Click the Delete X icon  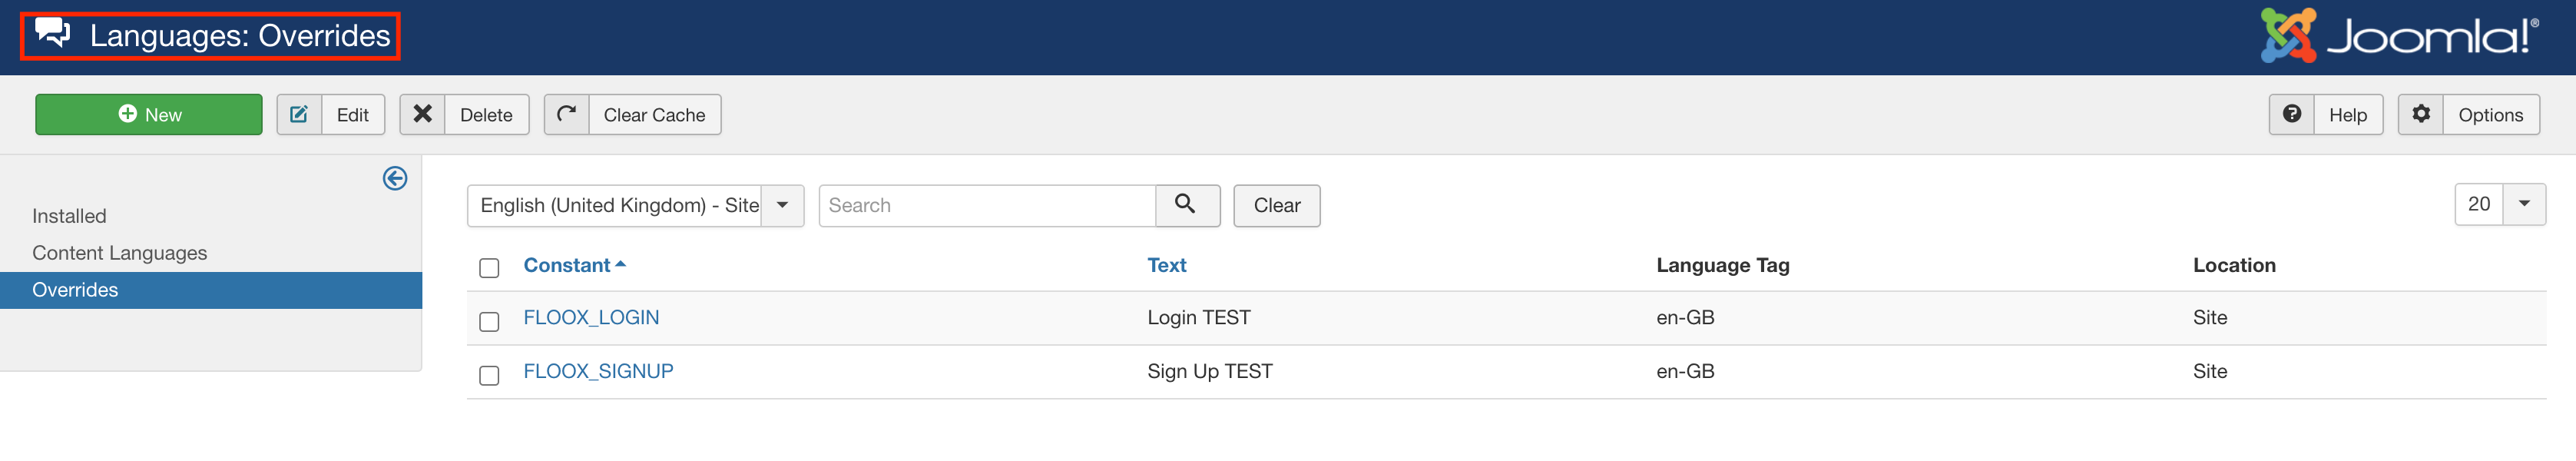pos(423,114)
